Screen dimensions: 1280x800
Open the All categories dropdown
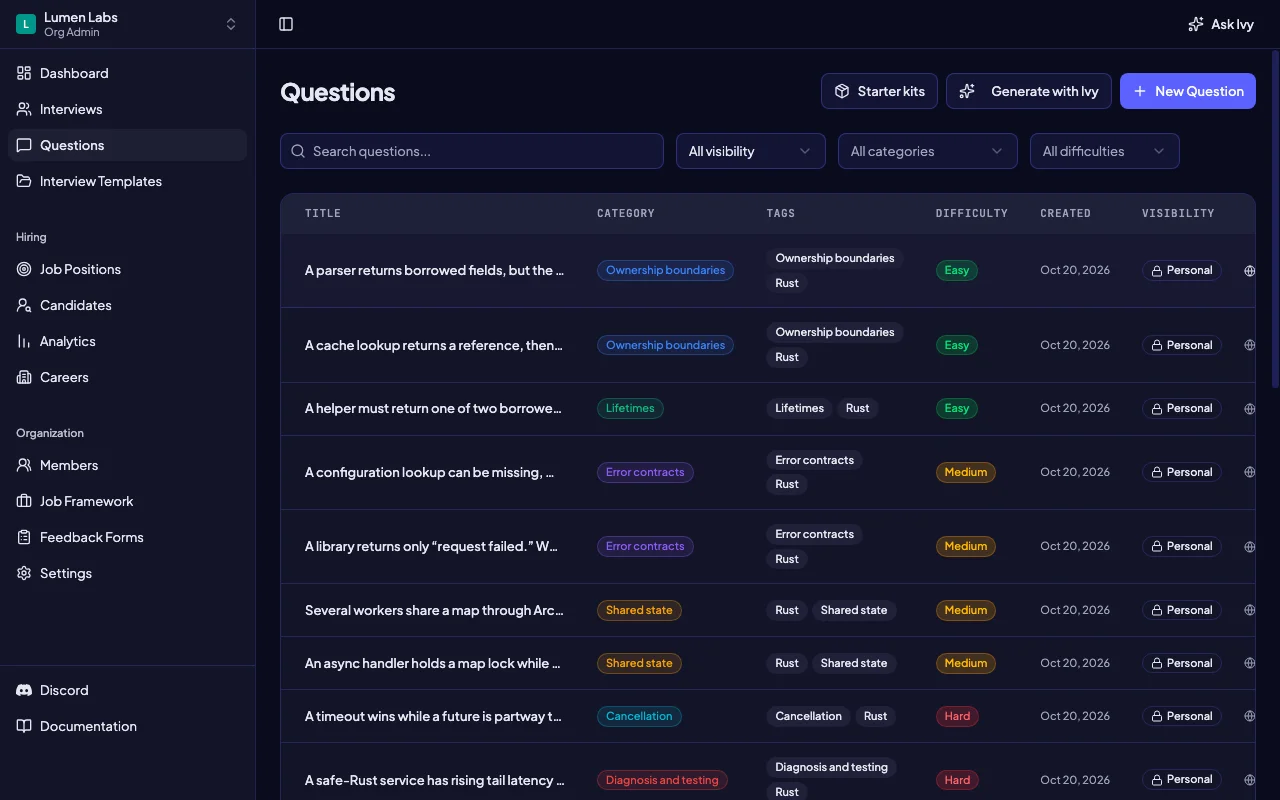point(928,151)
